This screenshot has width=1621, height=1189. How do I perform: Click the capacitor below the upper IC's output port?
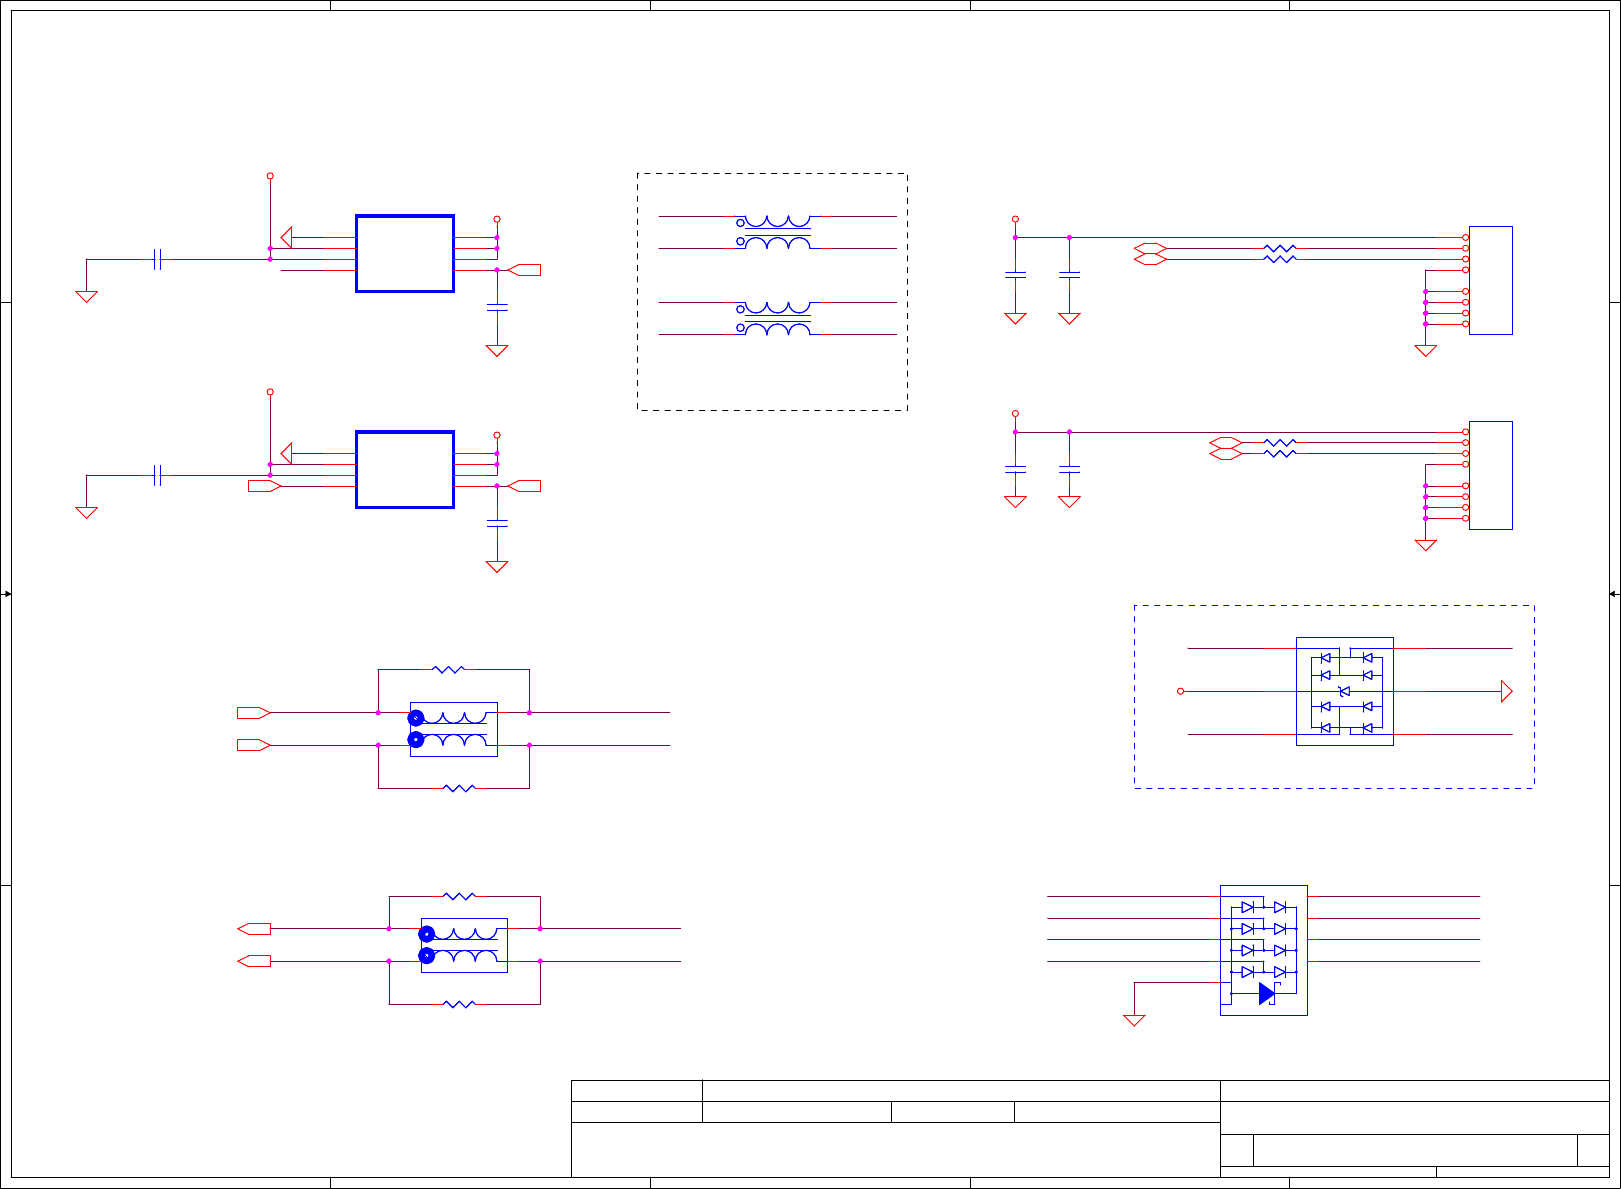click(497, 307)
